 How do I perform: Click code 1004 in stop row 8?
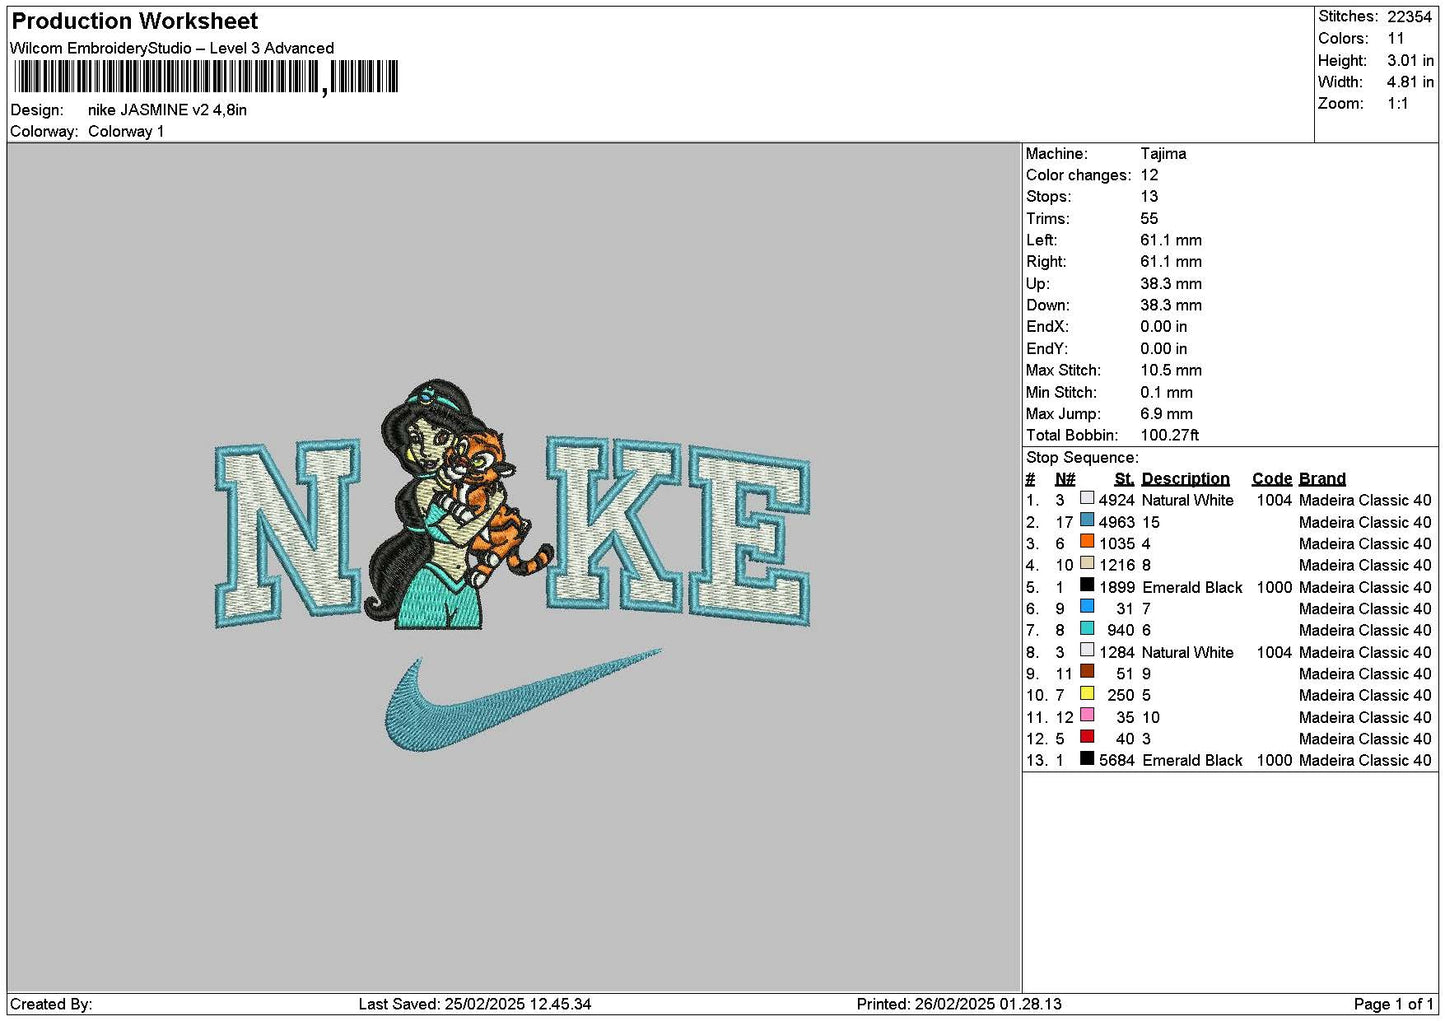pyautogui.click(x=1274, y=653)
